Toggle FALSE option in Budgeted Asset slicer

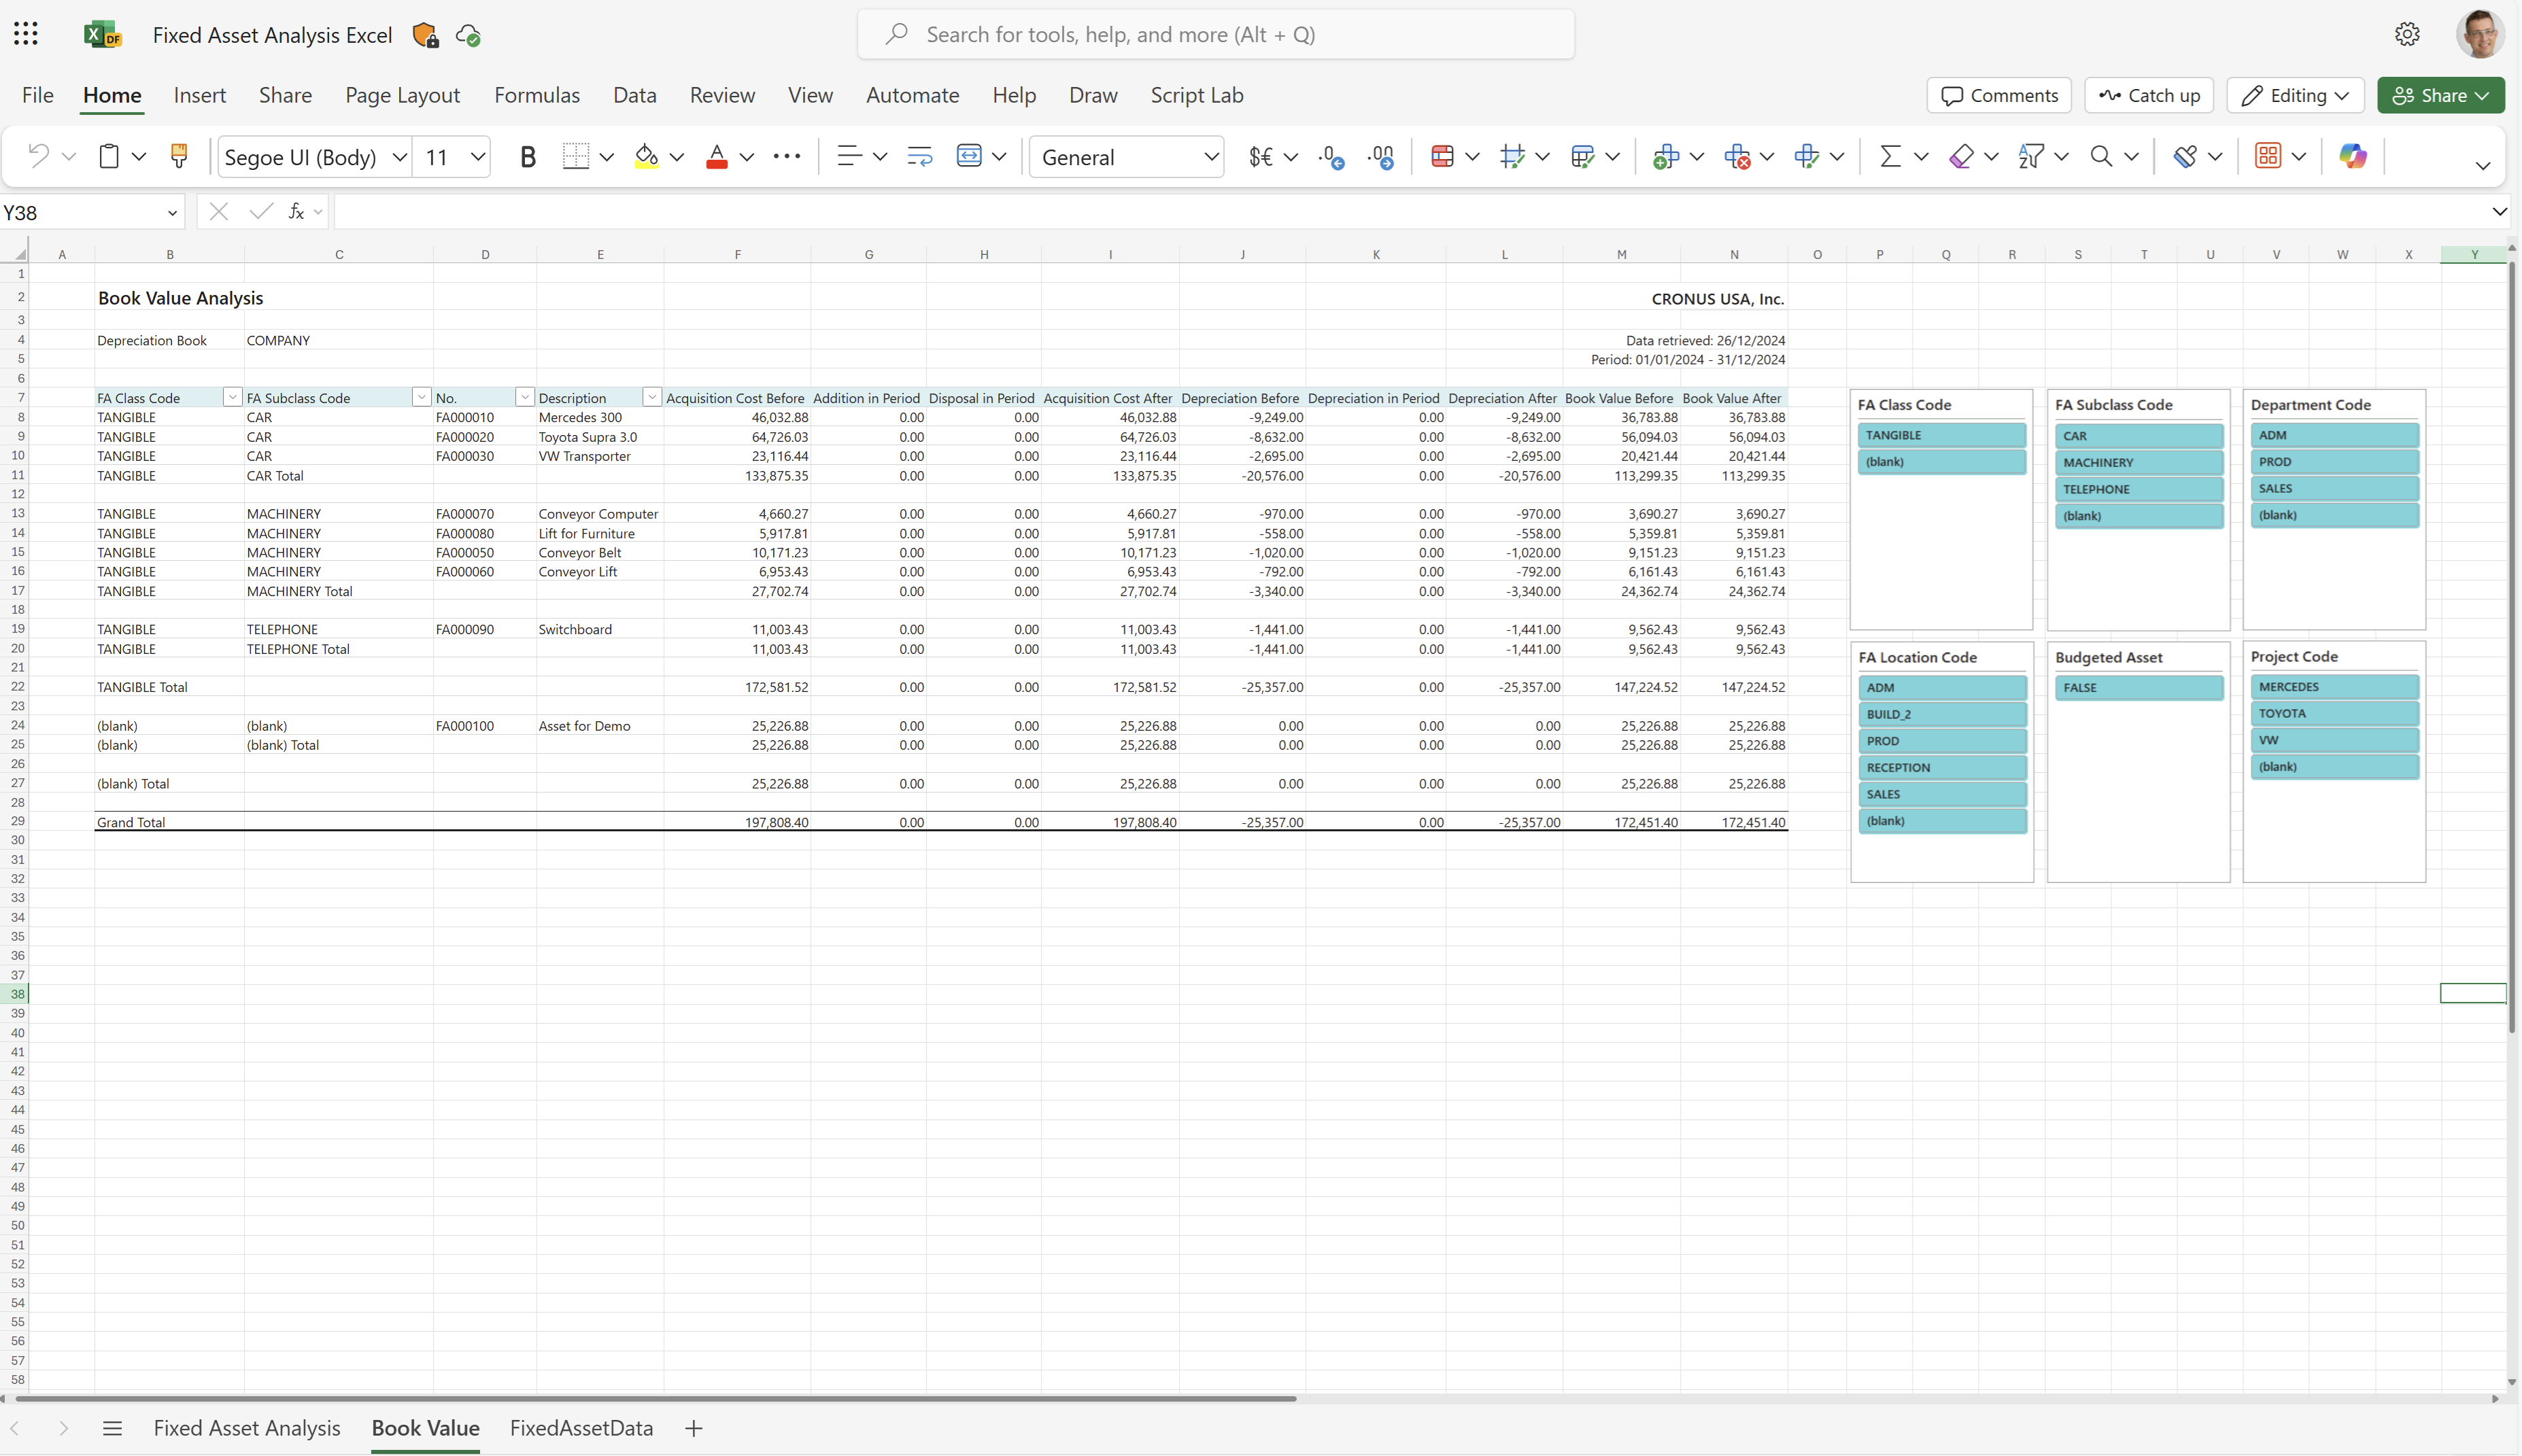click(x=2136, y=688)
